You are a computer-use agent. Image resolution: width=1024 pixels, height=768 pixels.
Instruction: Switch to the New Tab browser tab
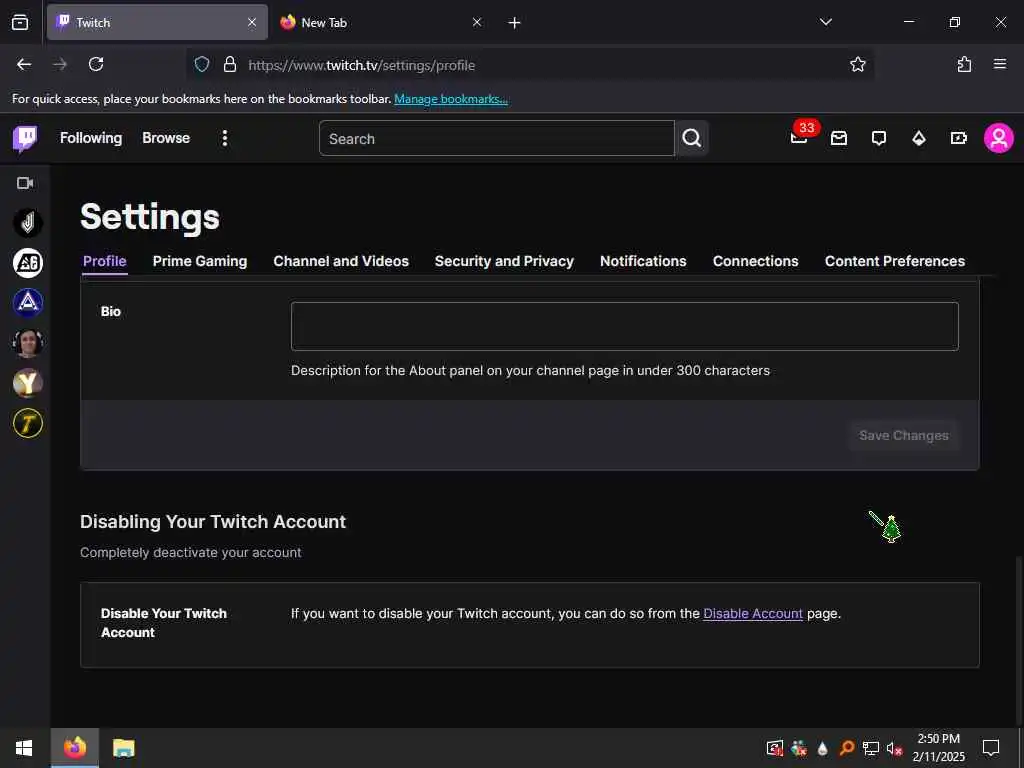(x=381, y=22)
